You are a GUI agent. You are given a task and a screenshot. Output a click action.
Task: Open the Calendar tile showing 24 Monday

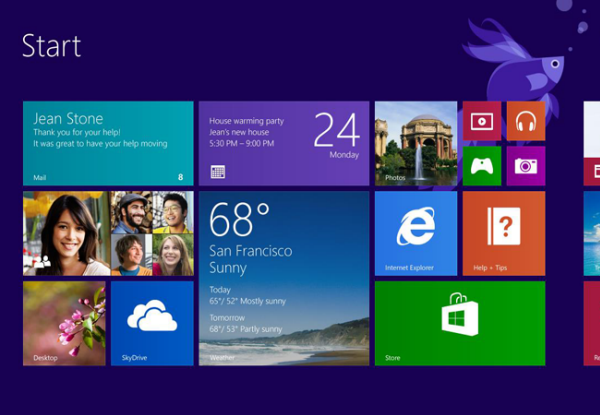point(283,143)
